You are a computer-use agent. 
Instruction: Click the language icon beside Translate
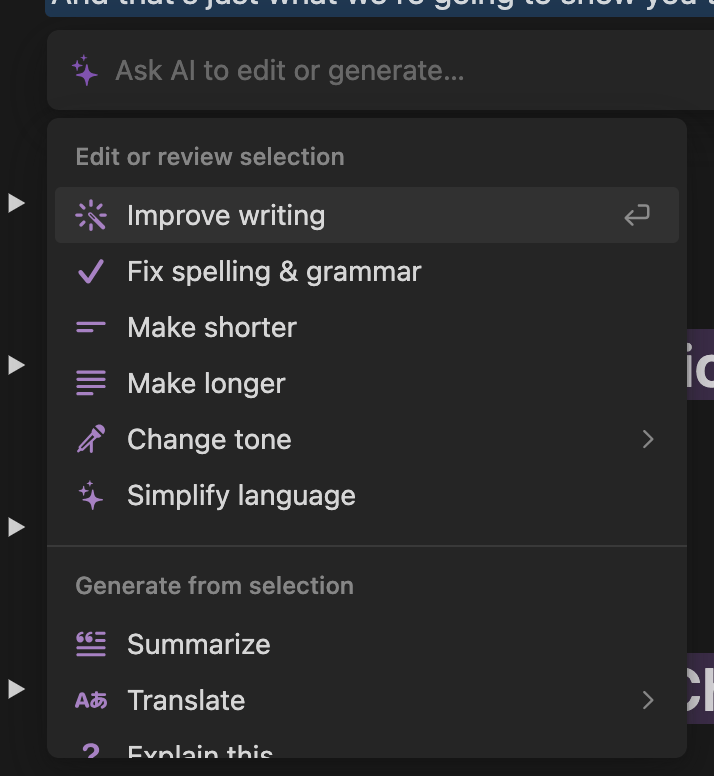(91, 701)
